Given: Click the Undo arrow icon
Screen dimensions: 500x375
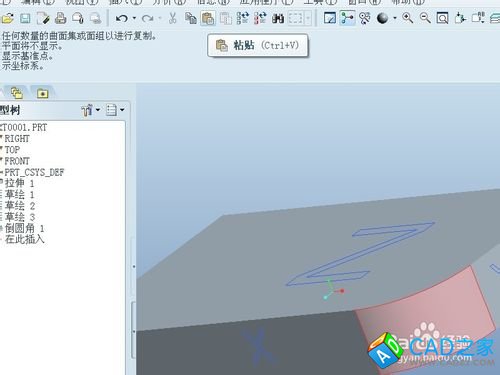Looking at the screenshot, I should (x=122, y=18).
